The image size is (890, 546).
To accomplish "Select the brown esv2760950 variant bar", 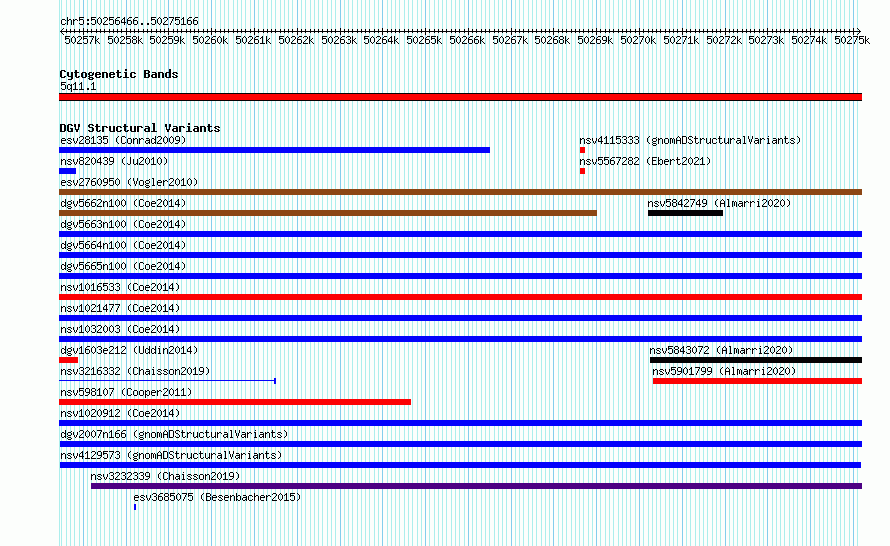I will [x=460, y=192].
